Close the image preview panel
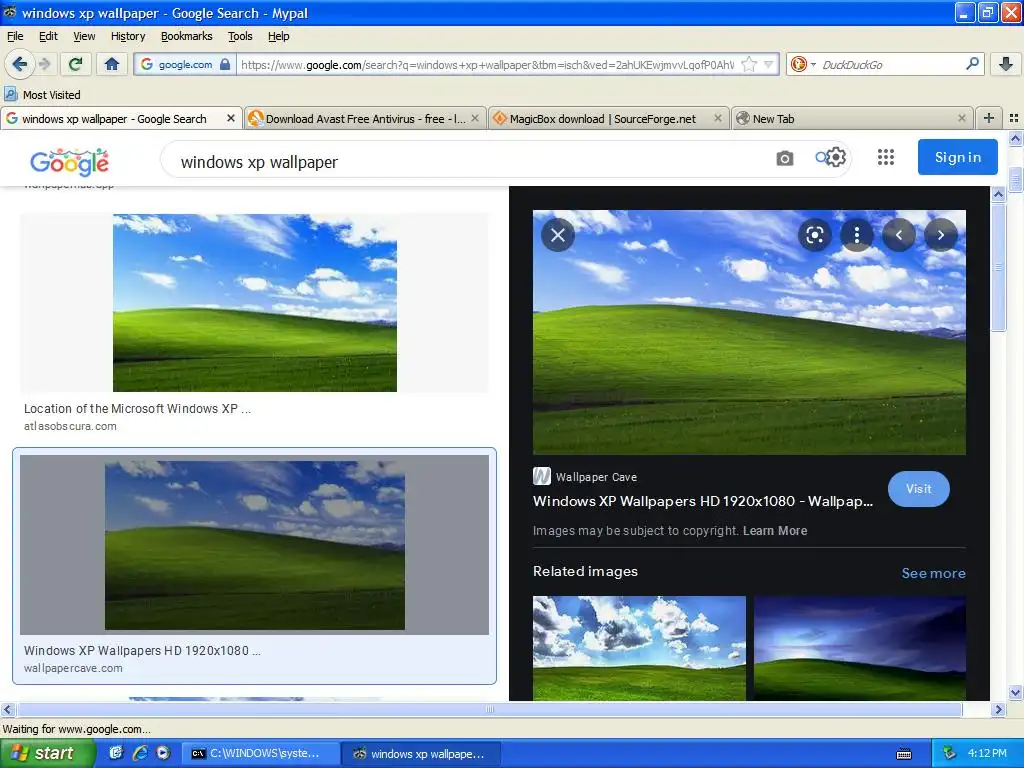1024x768 pixels. click(558, 234)
